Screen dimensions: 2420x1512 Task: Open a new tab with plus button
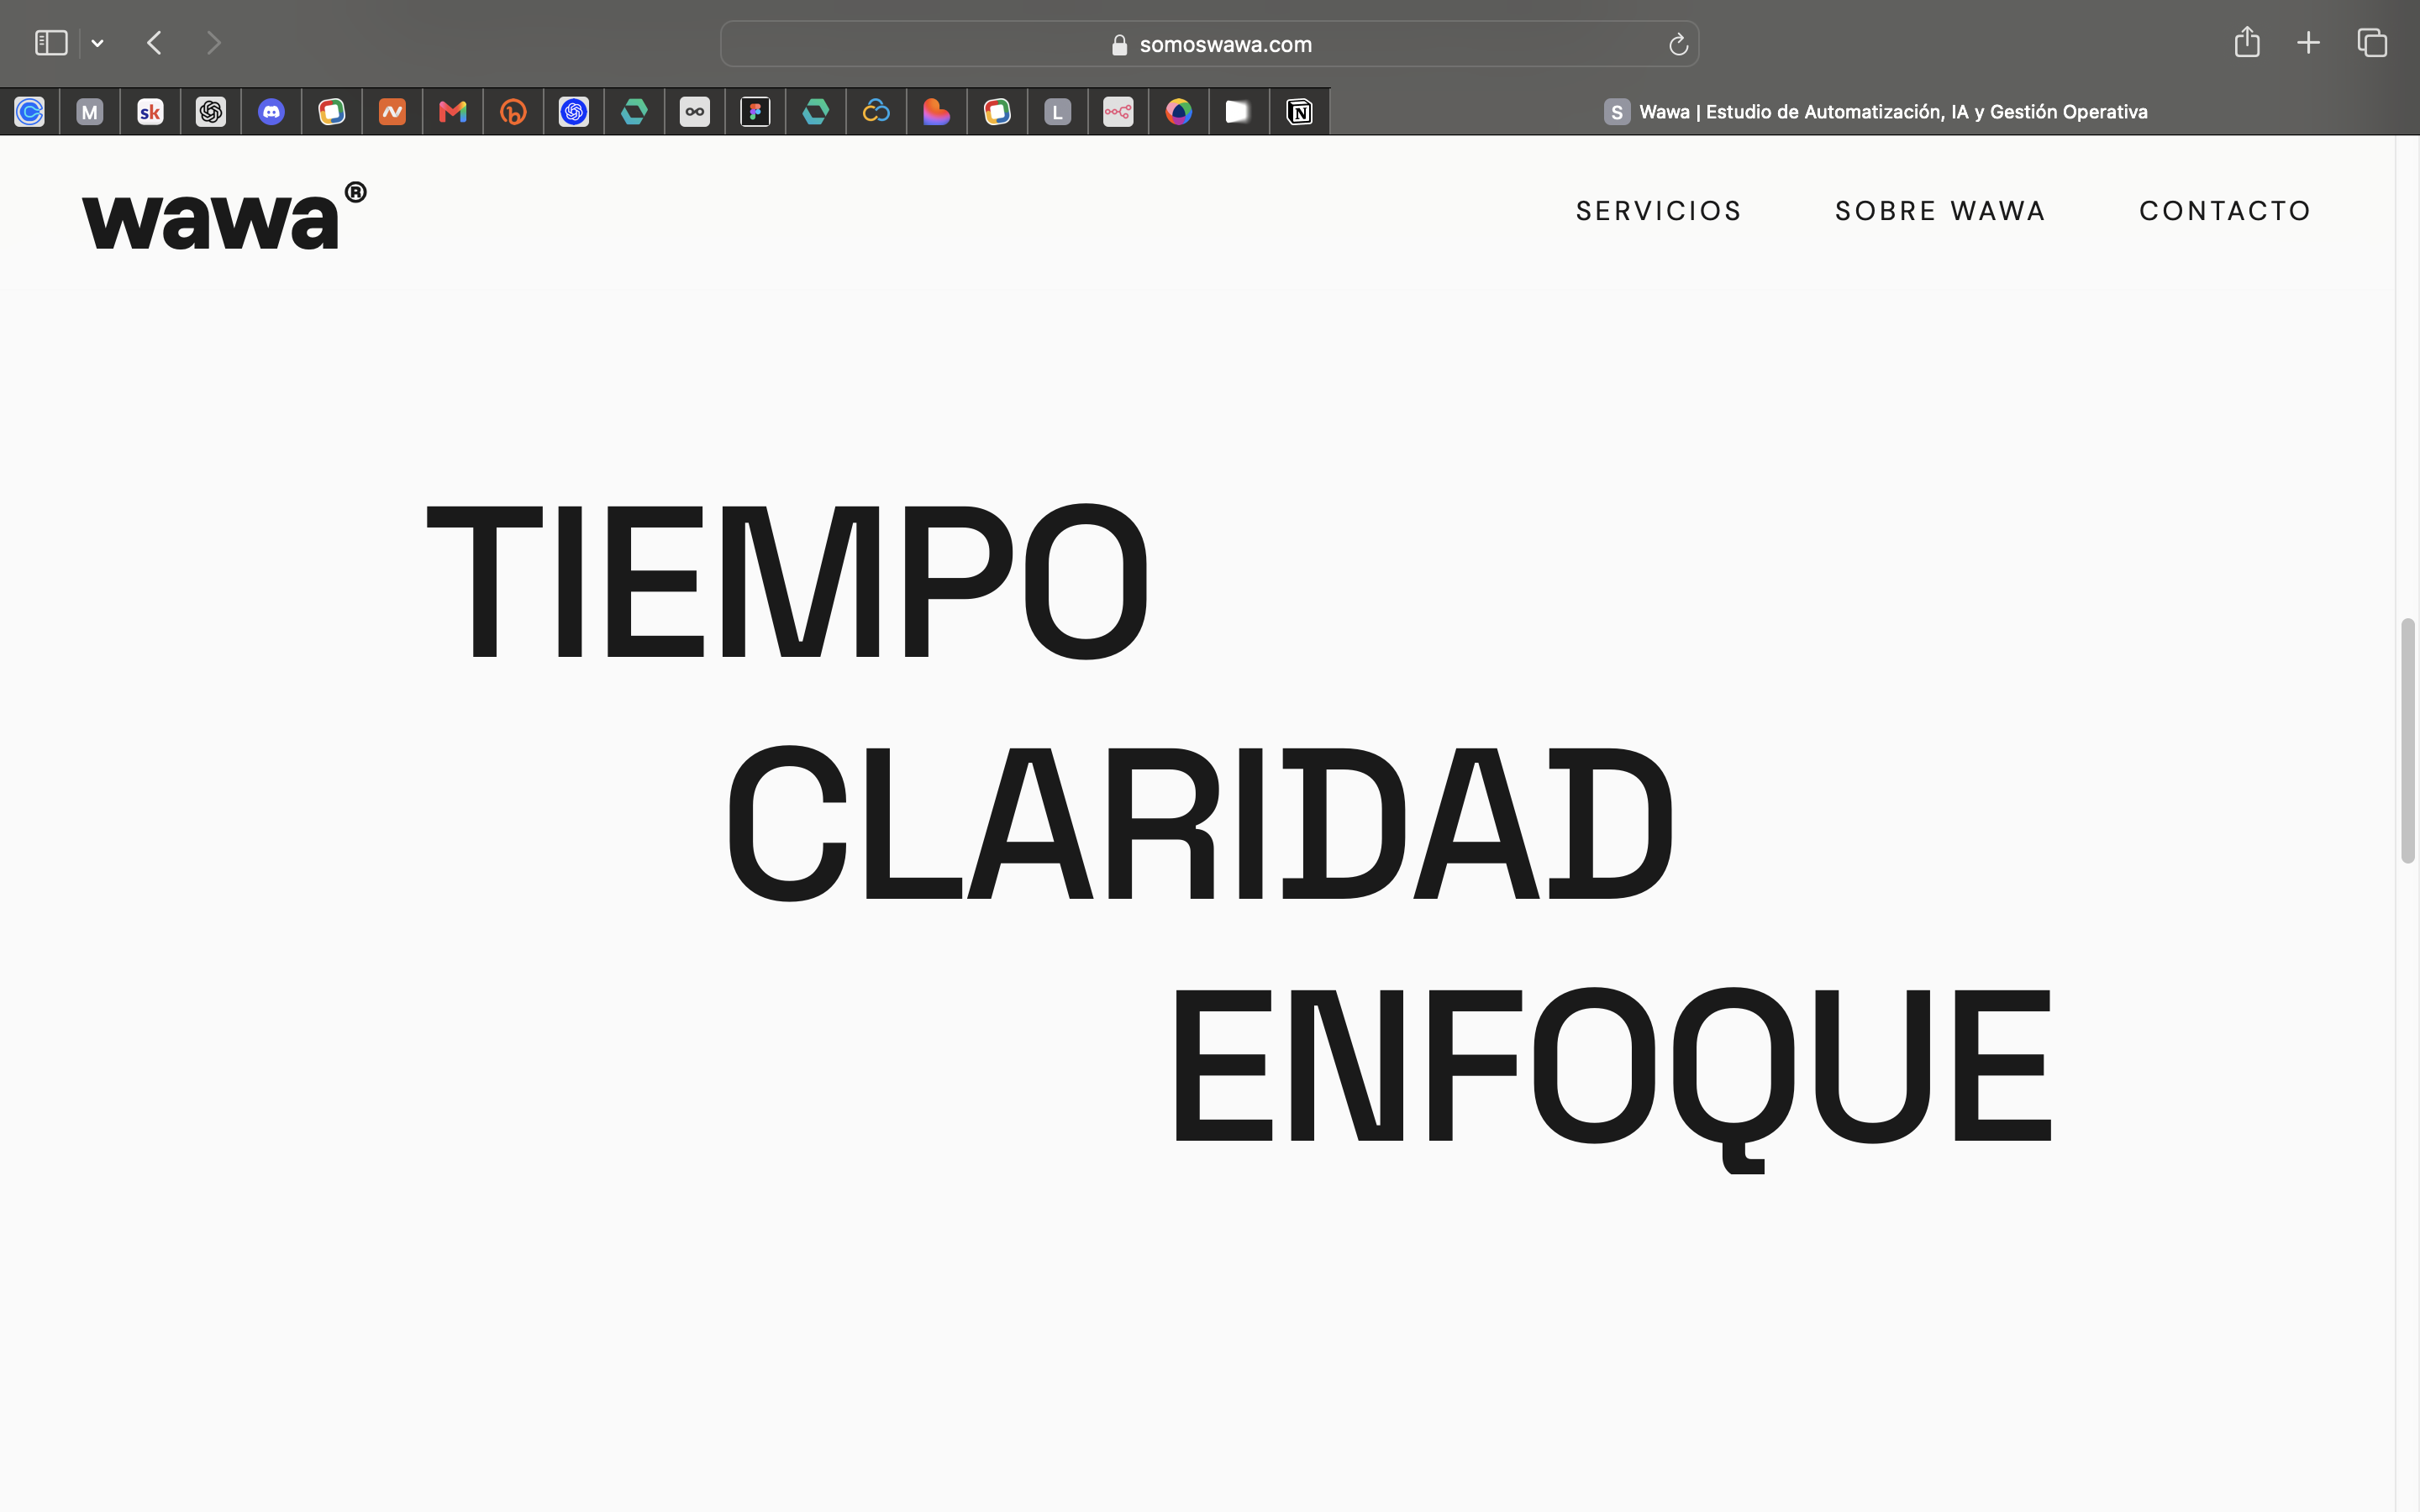2308,43
